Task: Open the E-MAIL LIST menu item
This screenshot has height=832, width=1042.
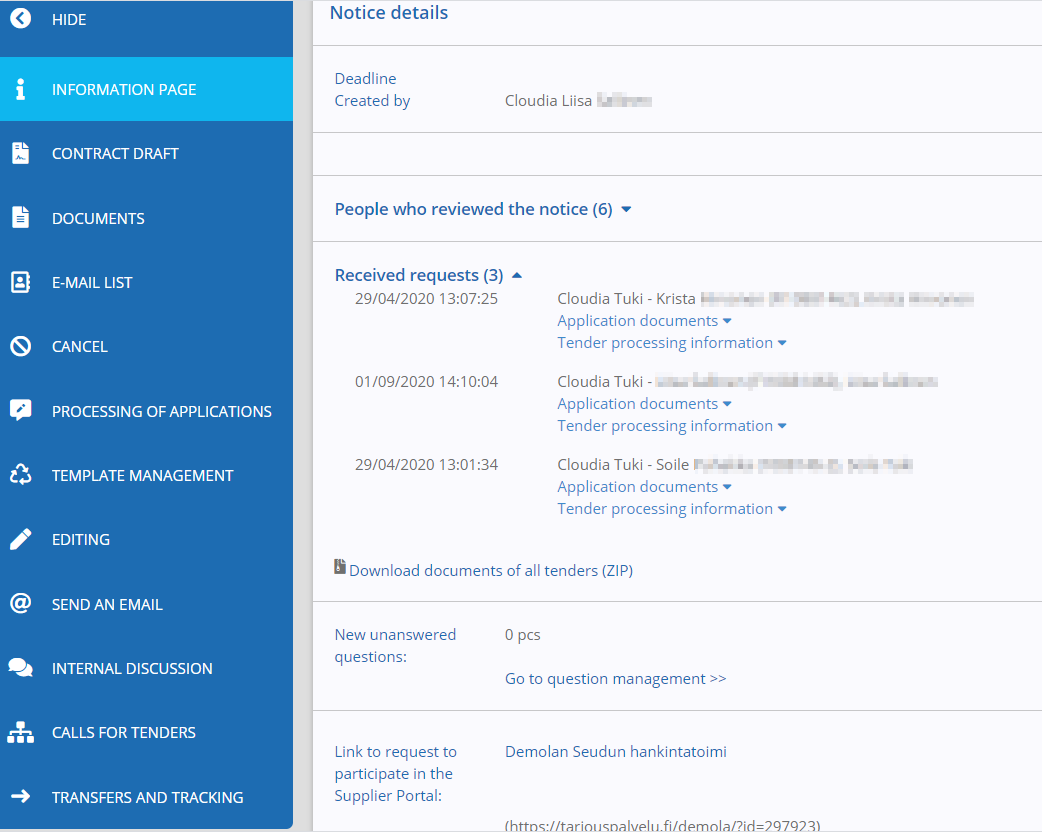Action: click(146, 282)
